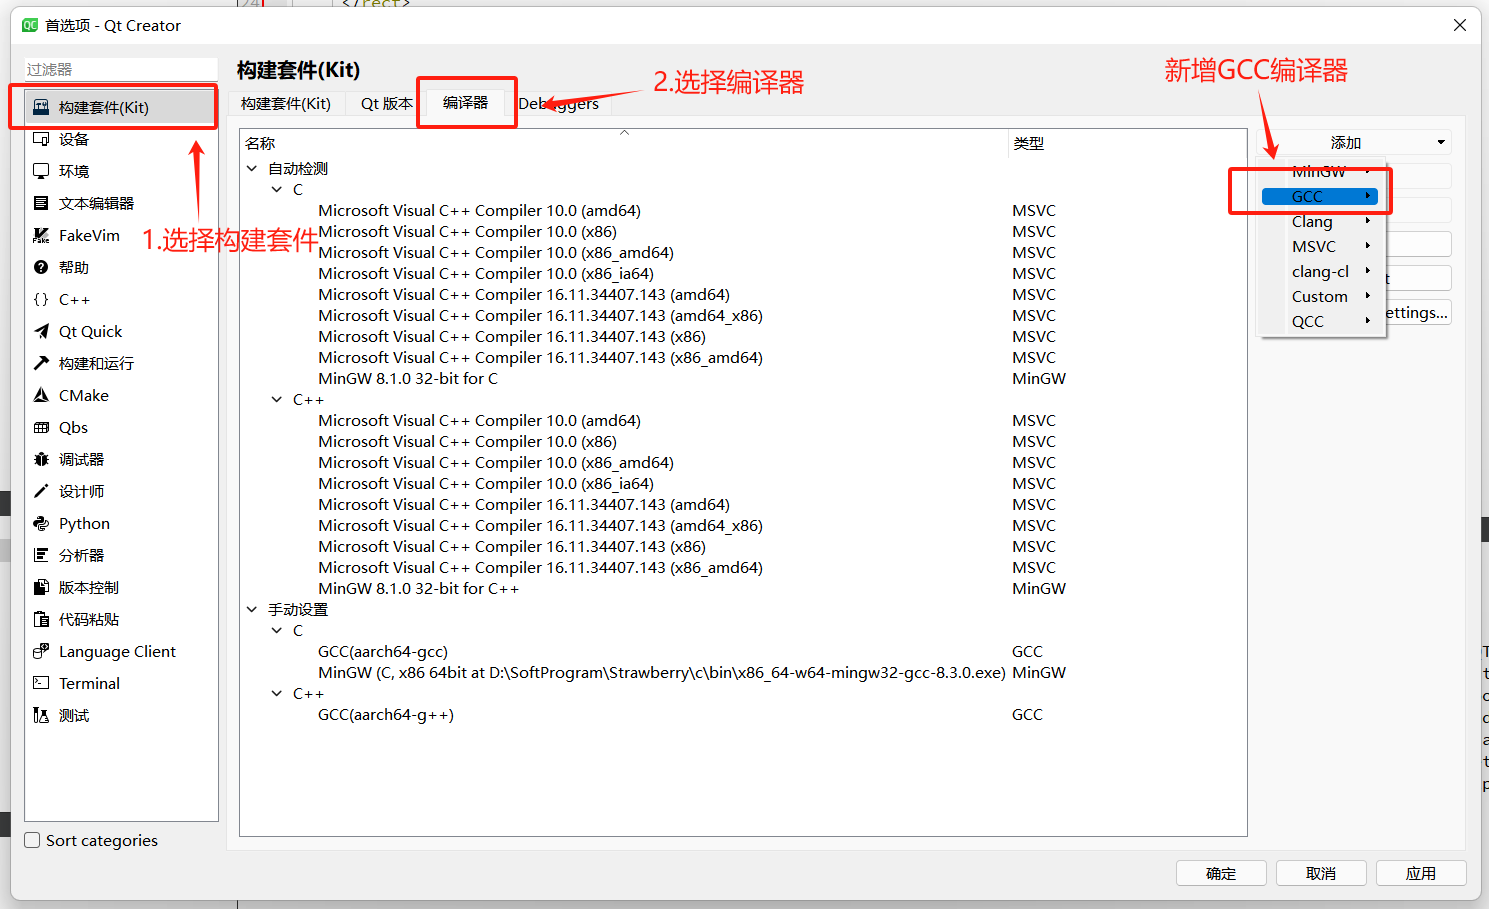Select MinGW 8.1.0 32-bit for C++ row
Viewport: 1489px width, 909px height.
pyautogui.click(x=743, y=588)
